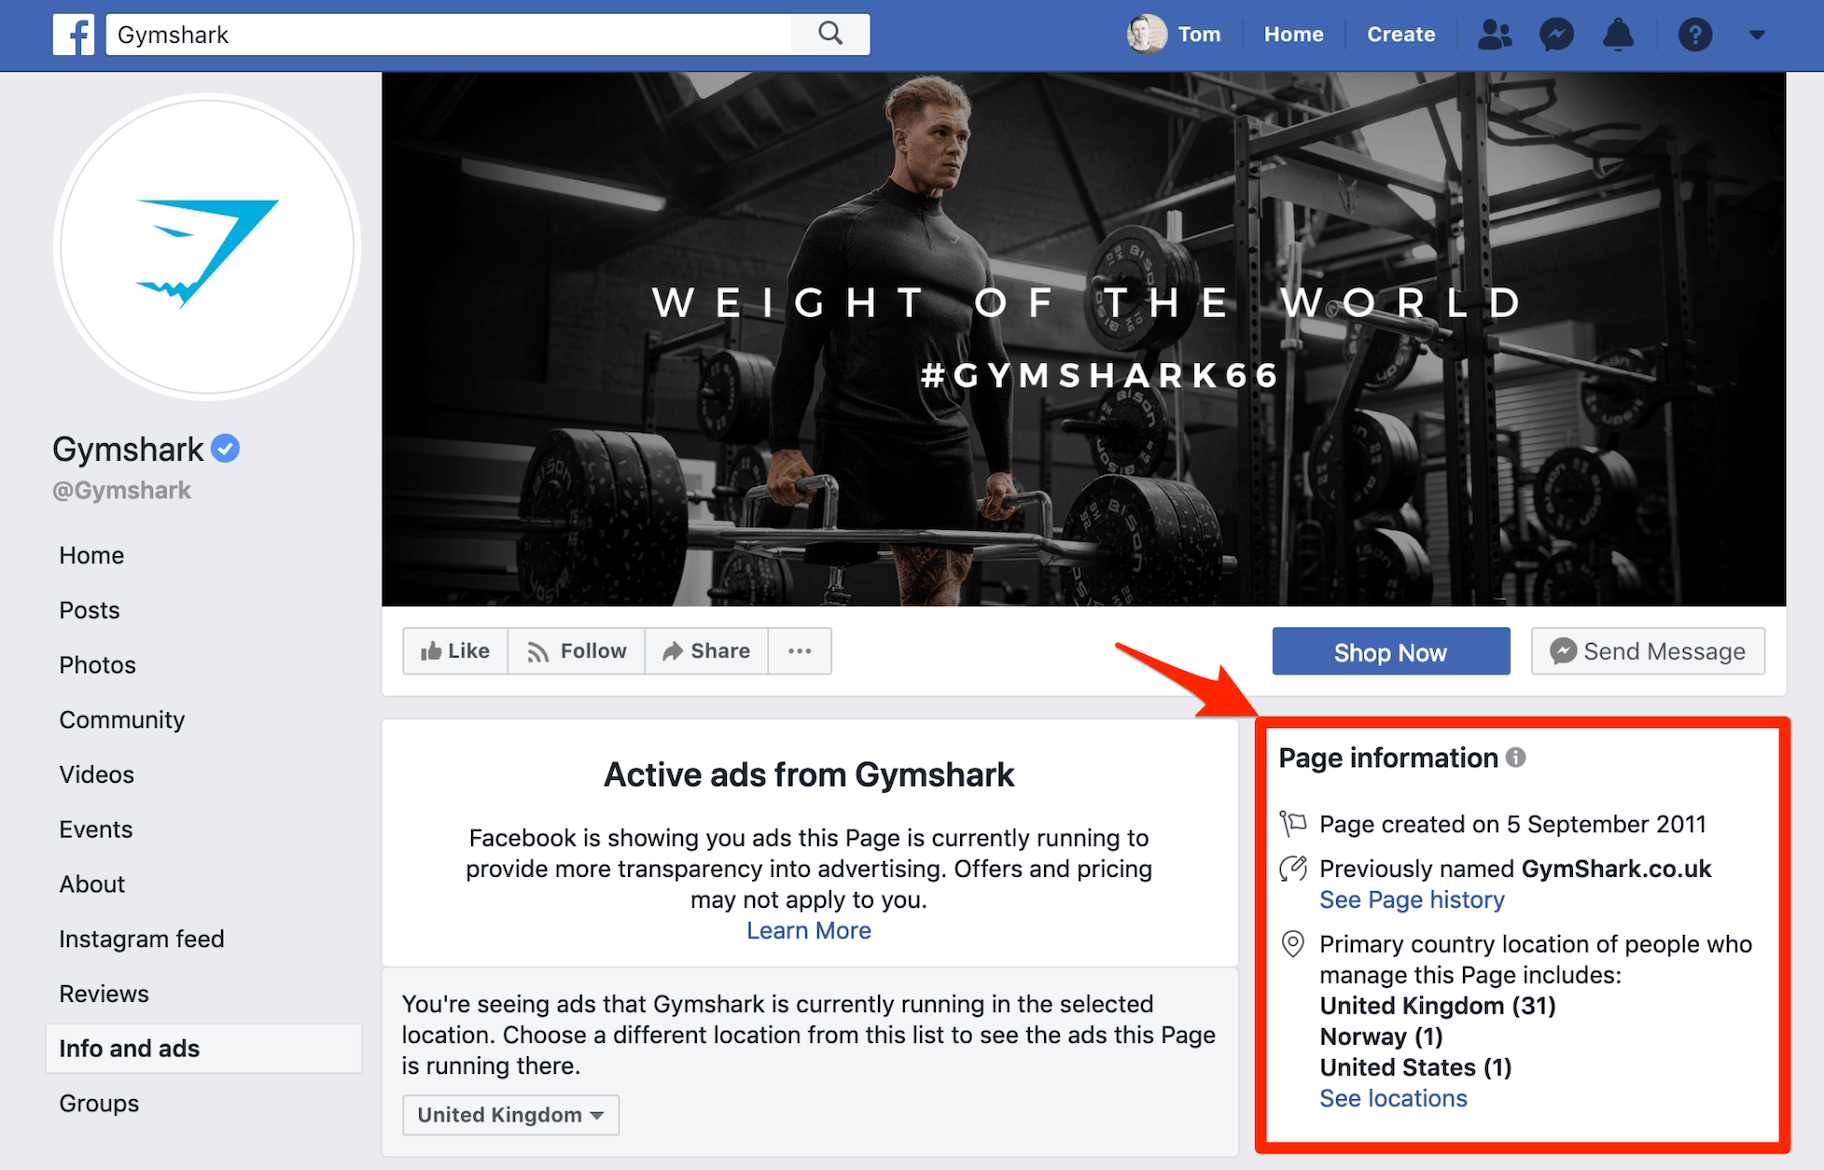Open the Help question mark icon

pos(1695,34)
